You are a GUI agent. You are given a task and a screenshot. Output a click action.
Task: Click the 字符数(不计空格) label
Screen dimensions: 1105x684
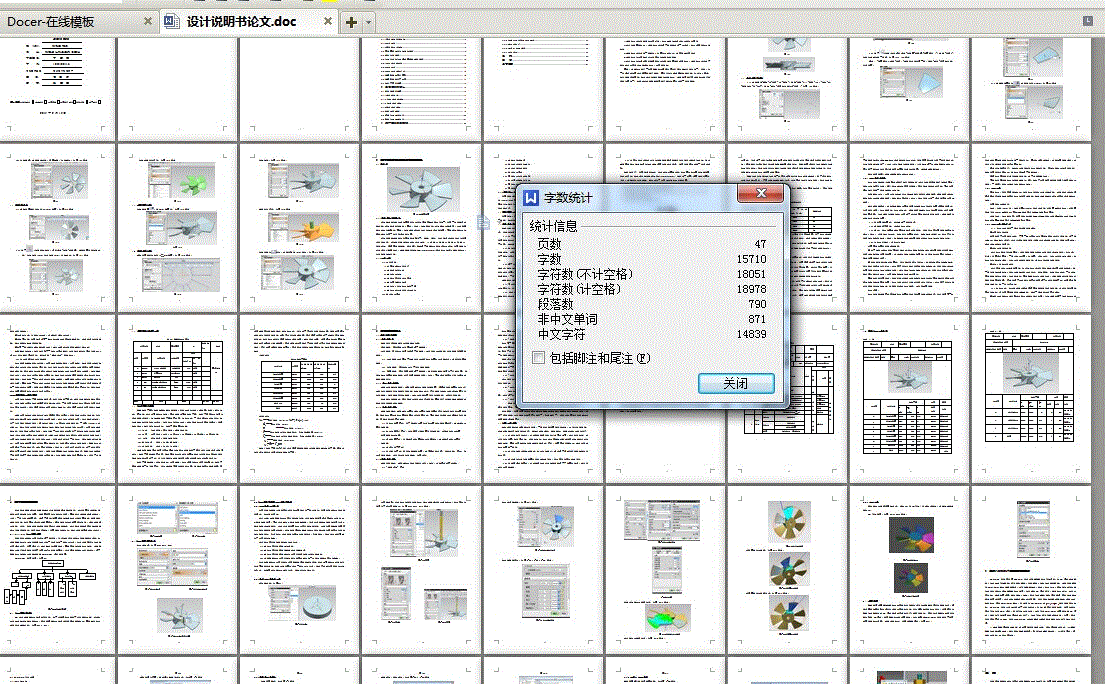coord(585,274)
